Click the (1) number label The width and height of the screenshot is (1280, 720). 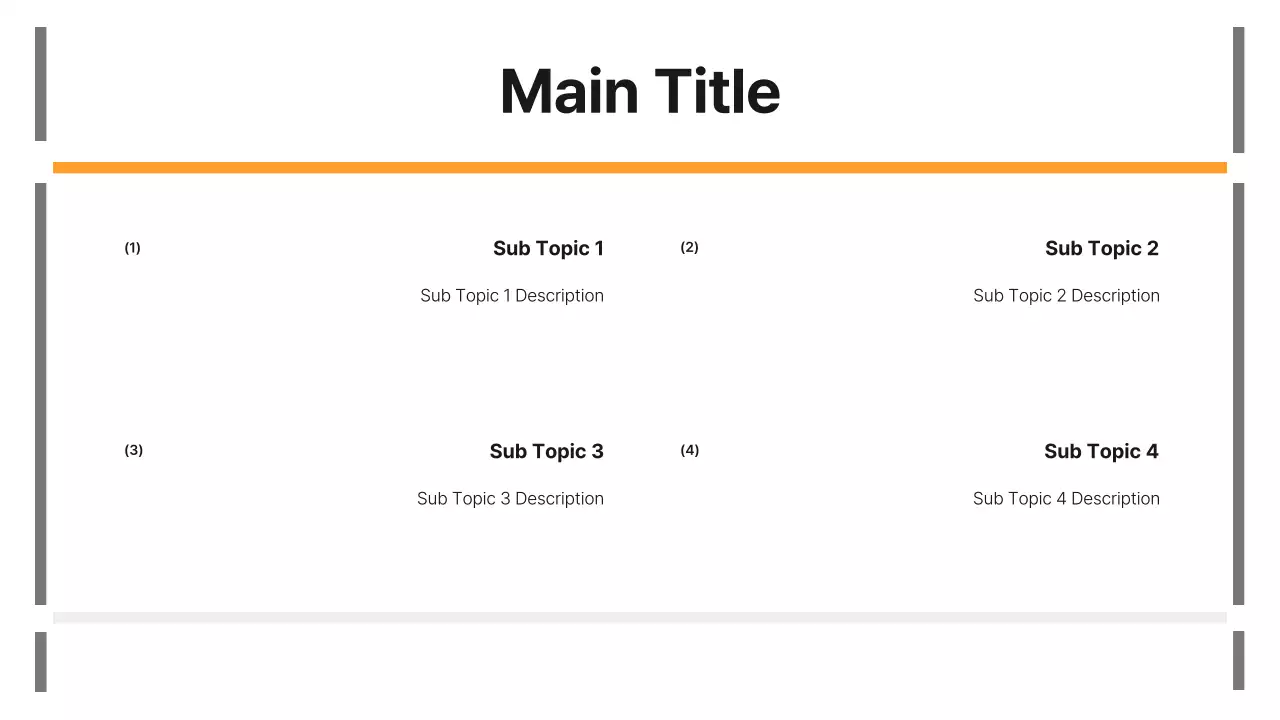point(133,248)
